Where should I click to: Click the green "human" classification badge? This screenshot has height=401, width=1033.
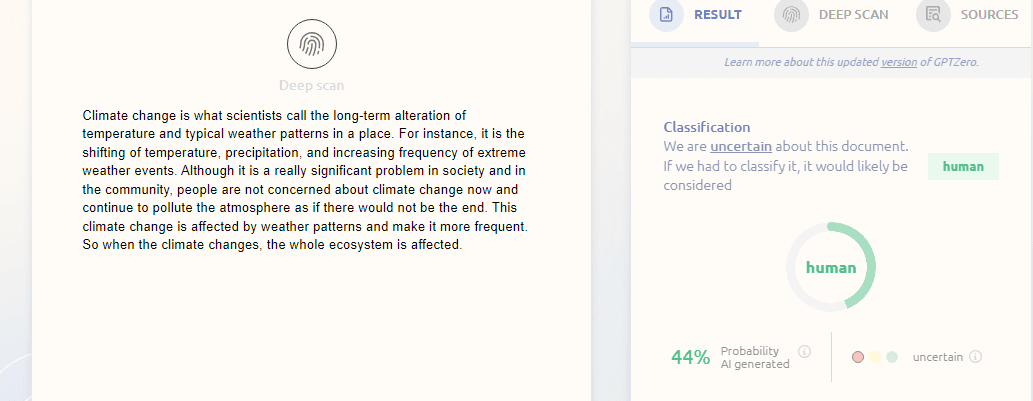[x=964, y=167]
